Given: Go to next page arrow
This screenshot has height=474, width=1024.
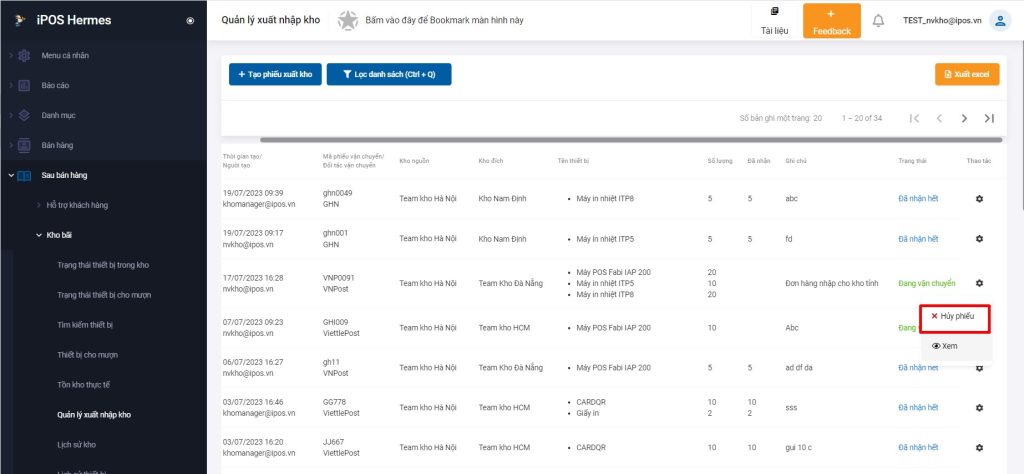Looking at the screenshot, I should [x=964, y=118].
